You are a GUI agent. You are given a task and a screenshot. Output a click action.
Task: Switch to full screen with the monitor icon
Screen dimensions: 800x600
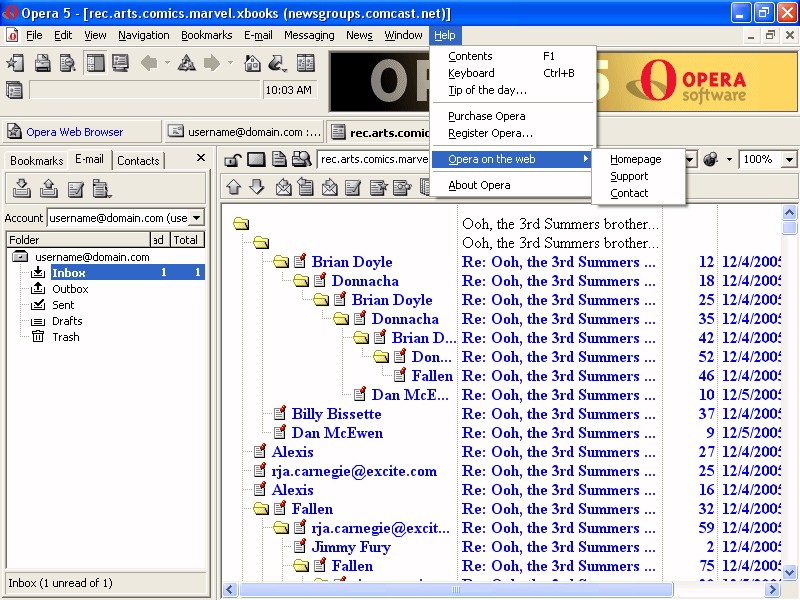pos(120,63)
